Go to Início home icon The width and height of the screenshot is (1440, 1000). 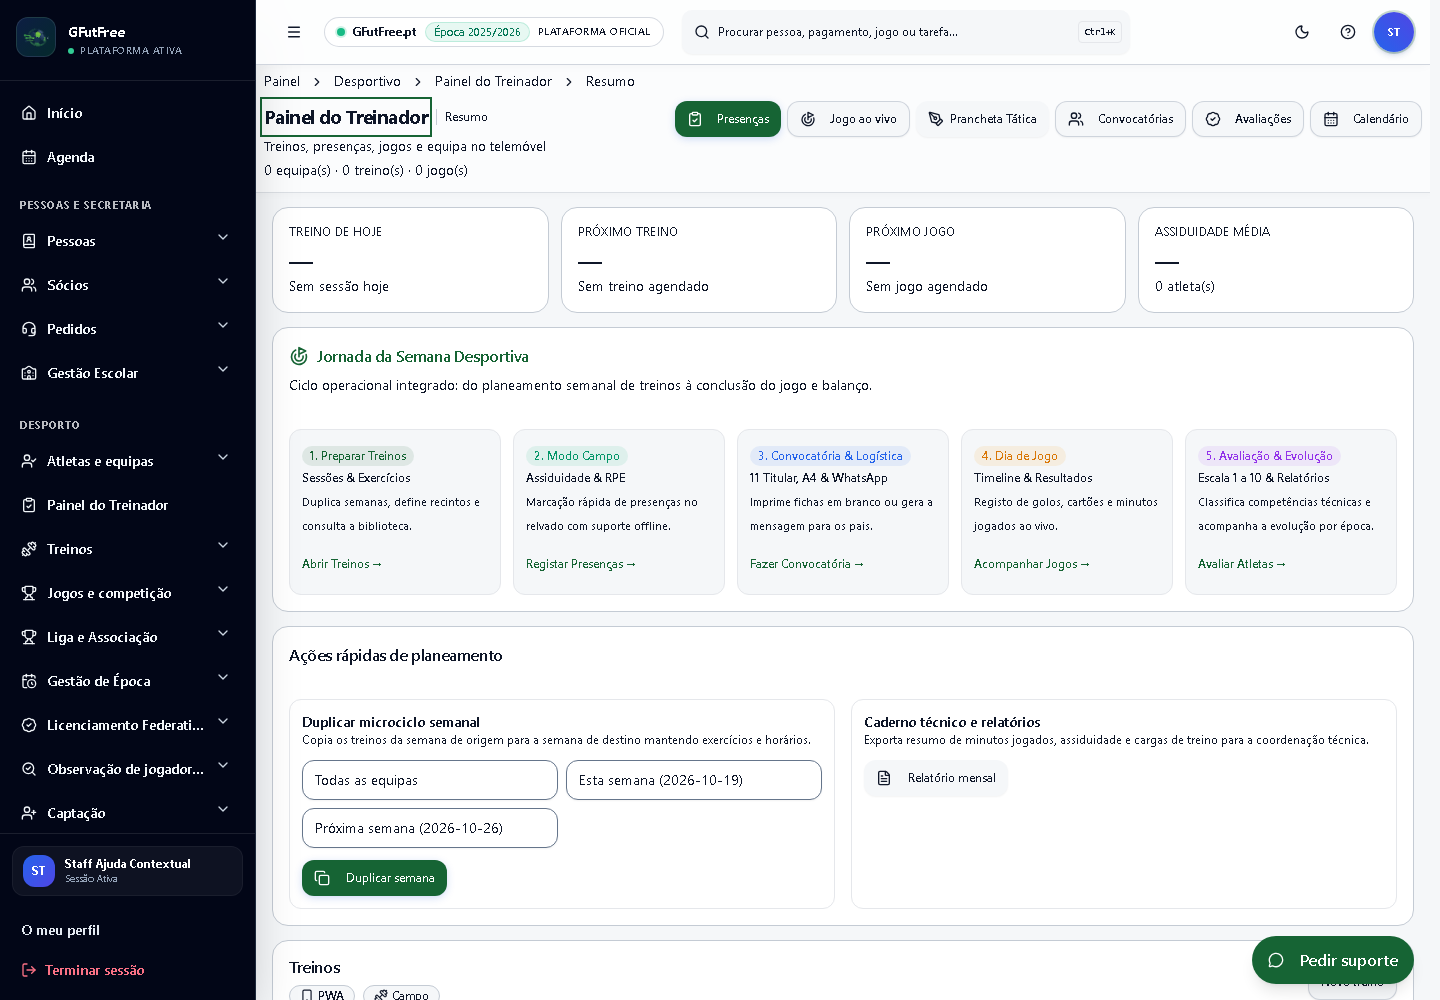(x=29, y=113)
